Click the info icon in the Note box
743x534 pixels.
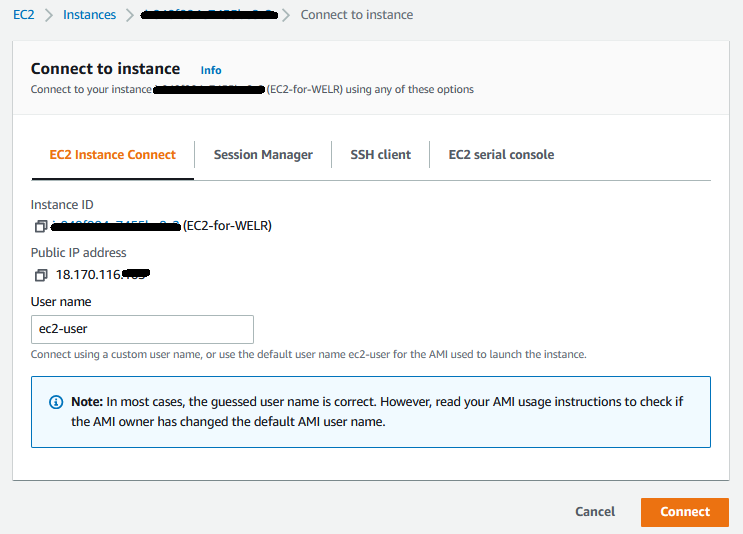click(x=56, y=401)
